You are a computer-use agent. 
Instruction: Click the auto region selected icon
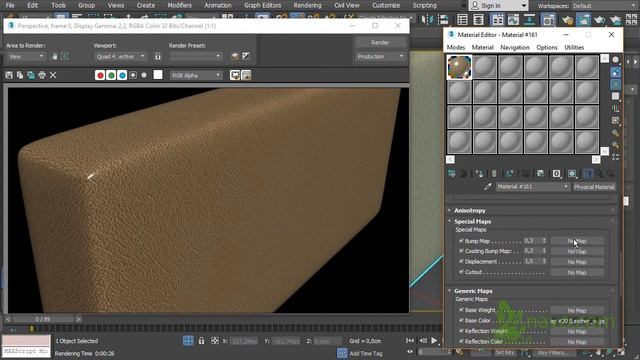pos(64,56)
